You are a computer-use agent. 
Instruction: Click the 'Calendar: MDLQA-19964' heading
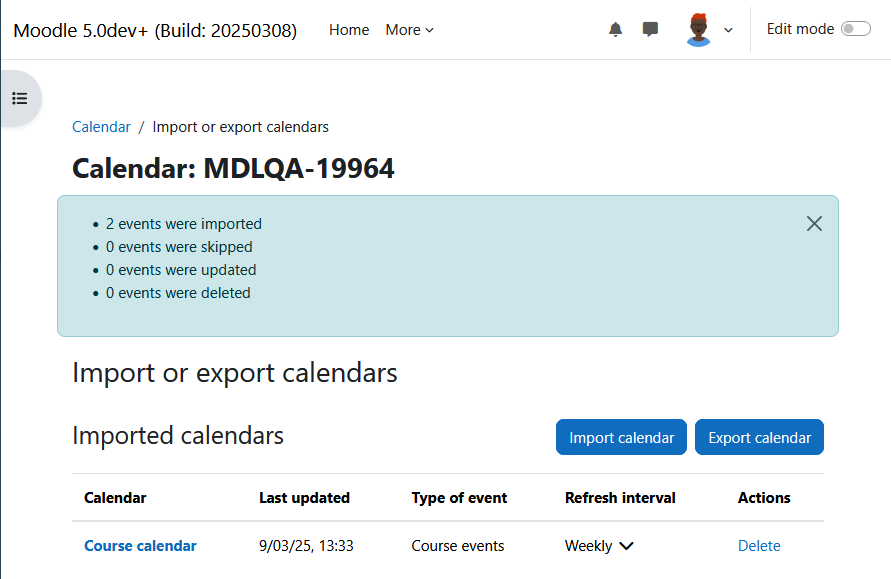(x=233, y=168)
